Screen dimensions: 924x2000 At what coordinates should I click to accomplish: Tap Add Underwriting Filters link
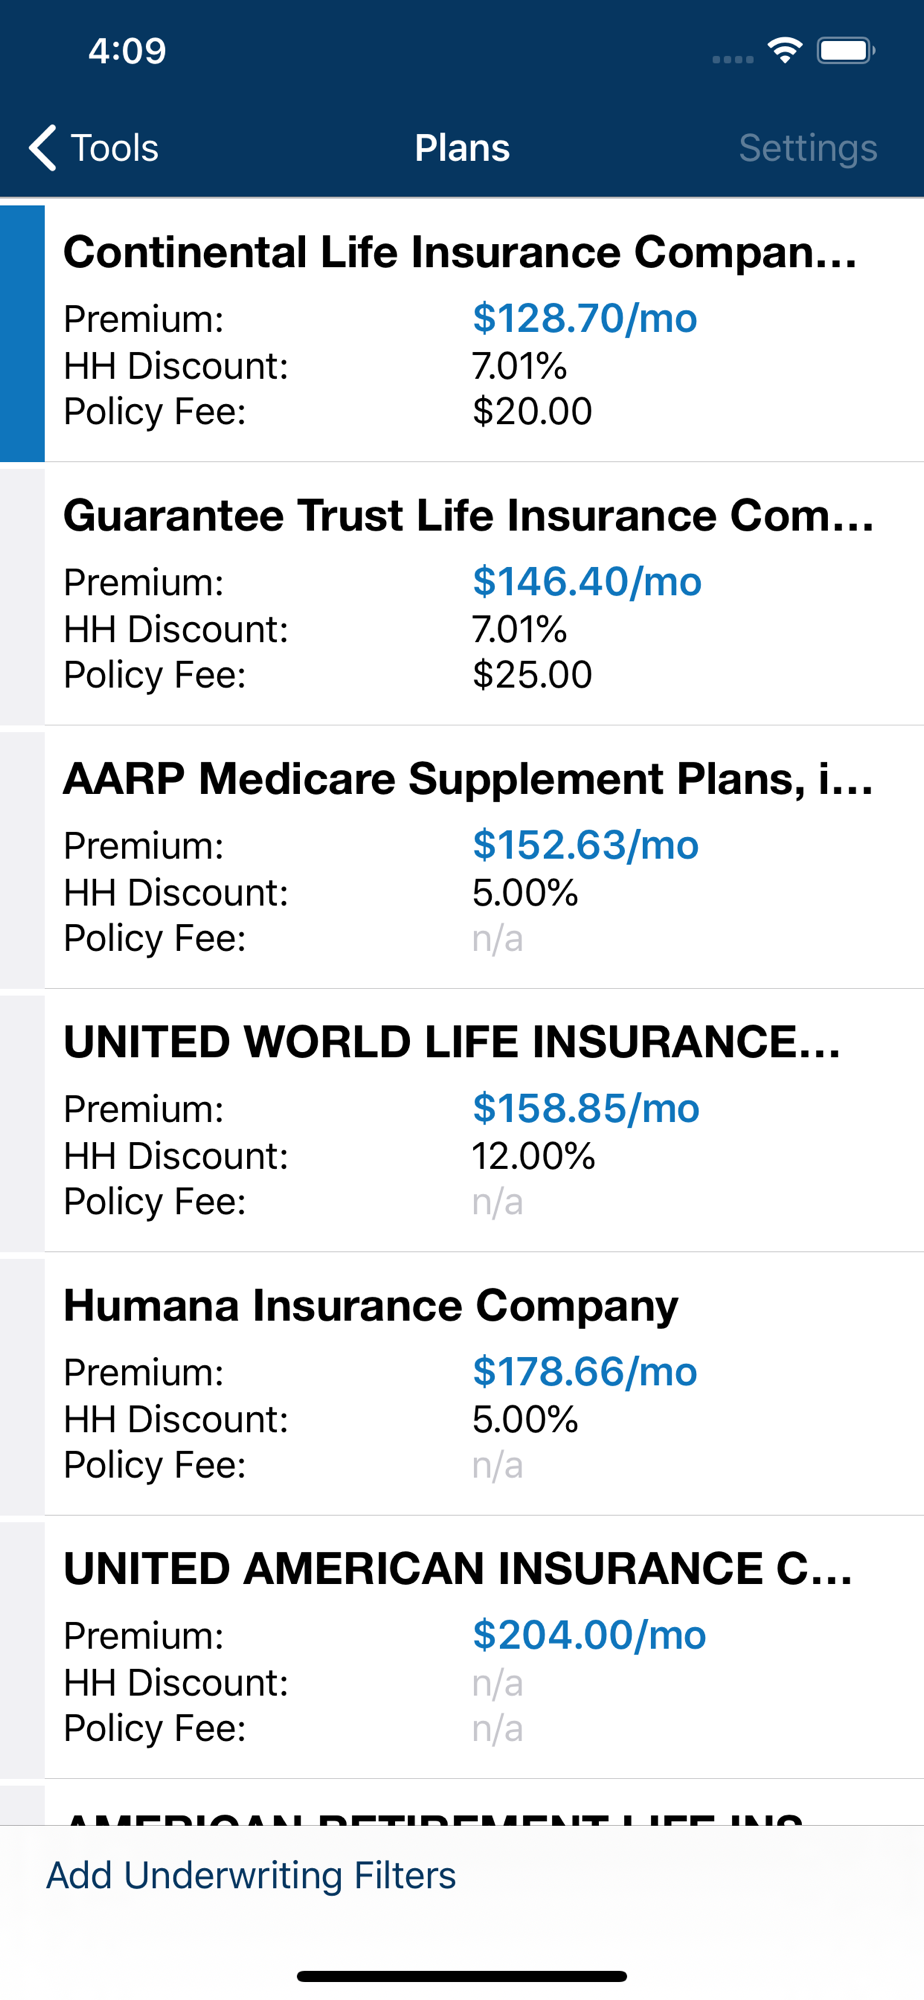[x=251, y=1875]
